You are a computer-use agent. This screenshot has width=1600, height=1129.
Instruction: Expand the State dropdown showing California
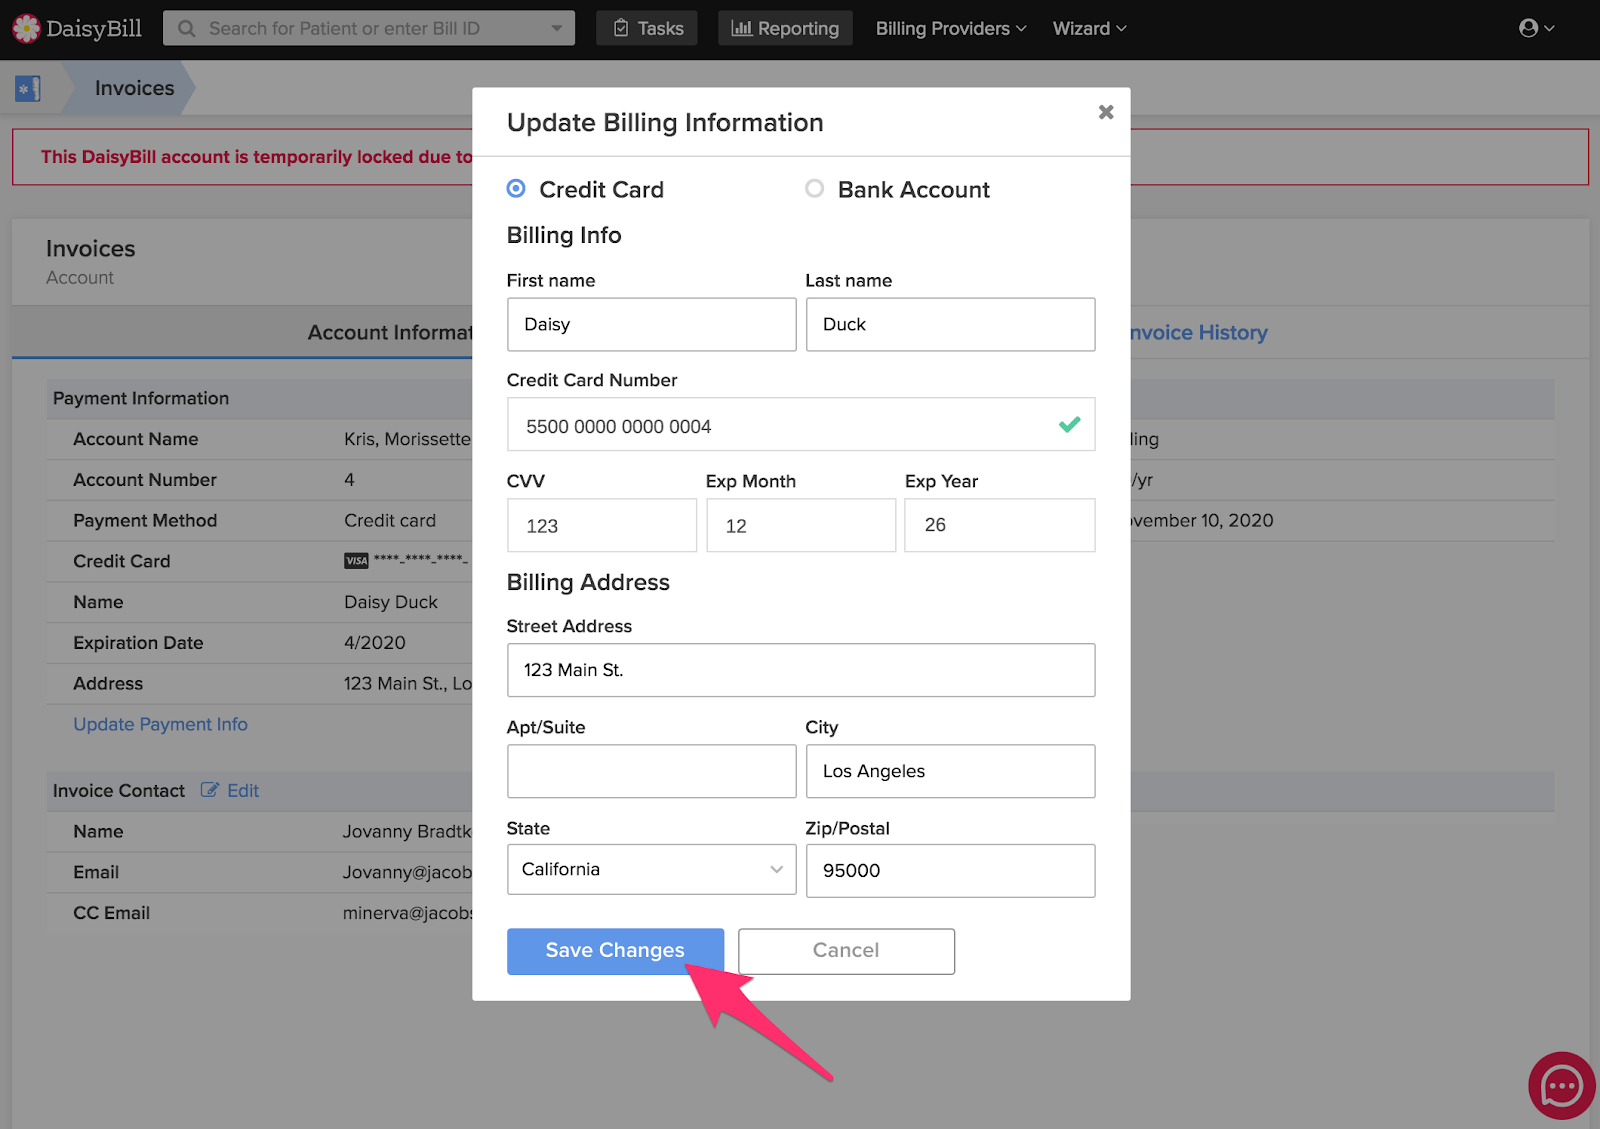point(651,870)
